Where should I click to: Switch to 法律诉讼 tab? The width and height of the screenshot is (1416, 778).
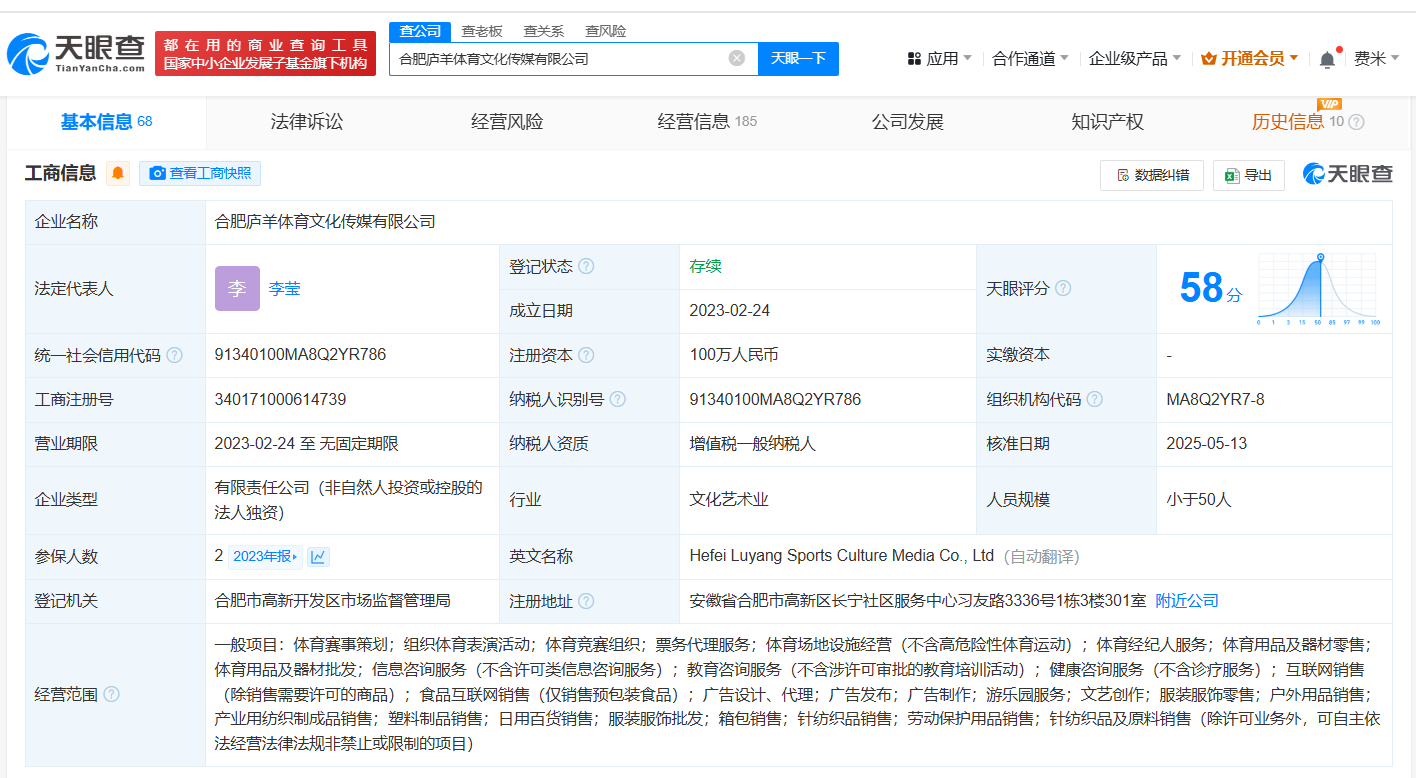(307, 122)
